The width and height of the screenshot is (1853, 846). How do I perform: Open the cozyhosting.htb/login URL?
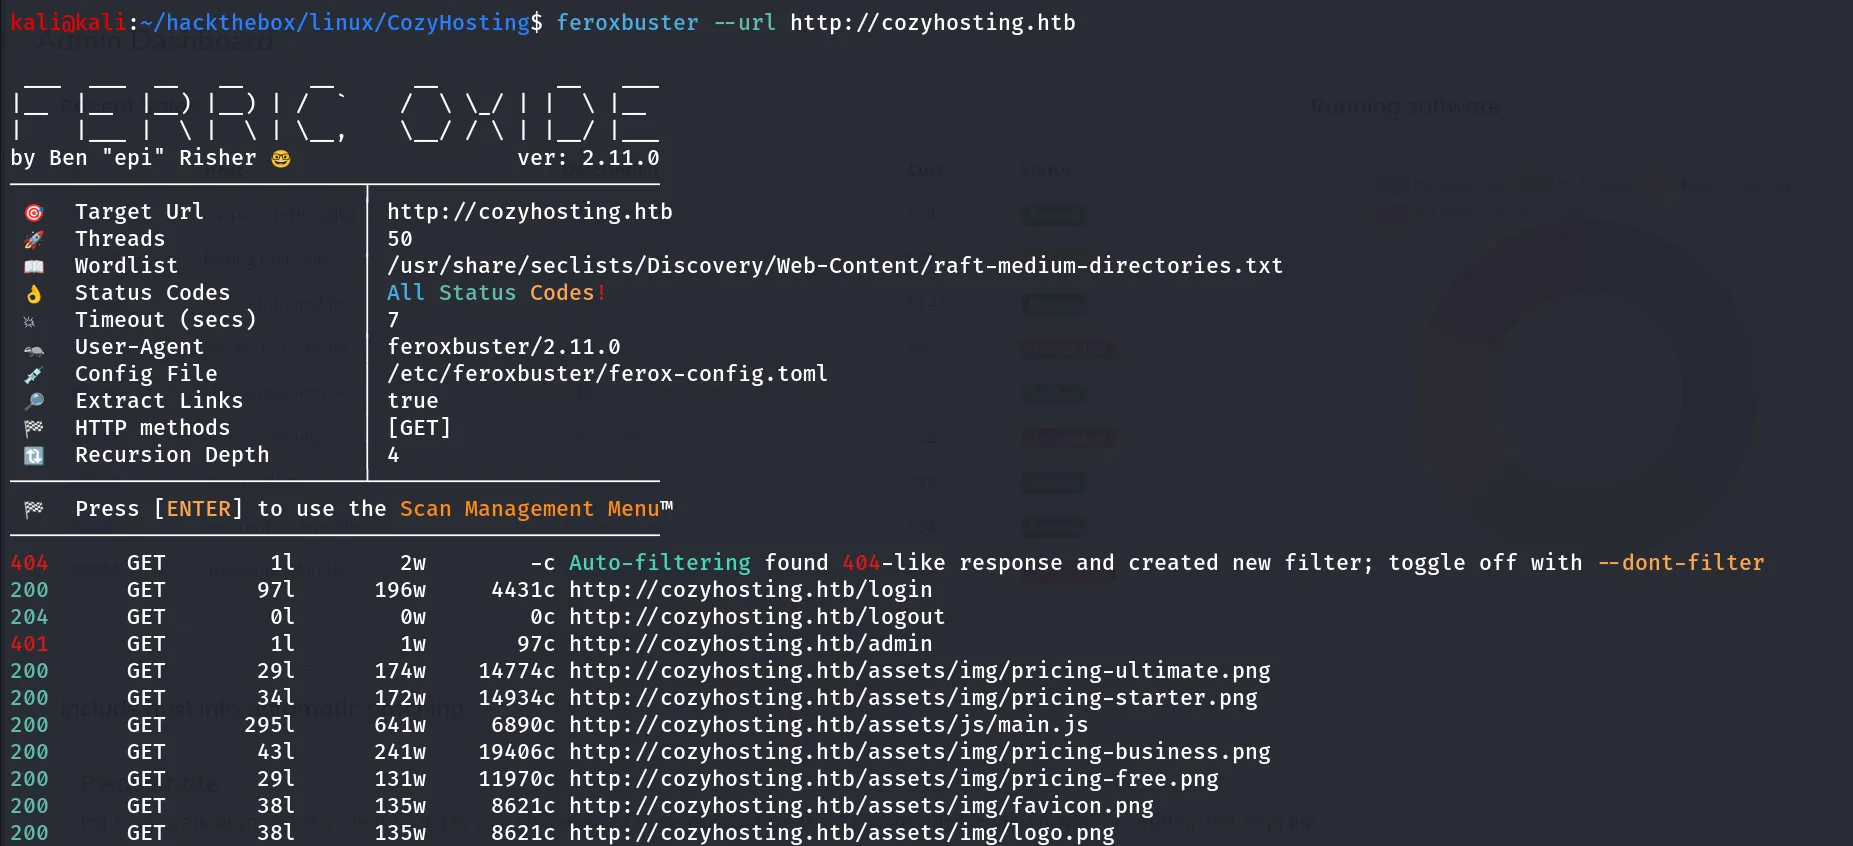[x=750, y=590]
